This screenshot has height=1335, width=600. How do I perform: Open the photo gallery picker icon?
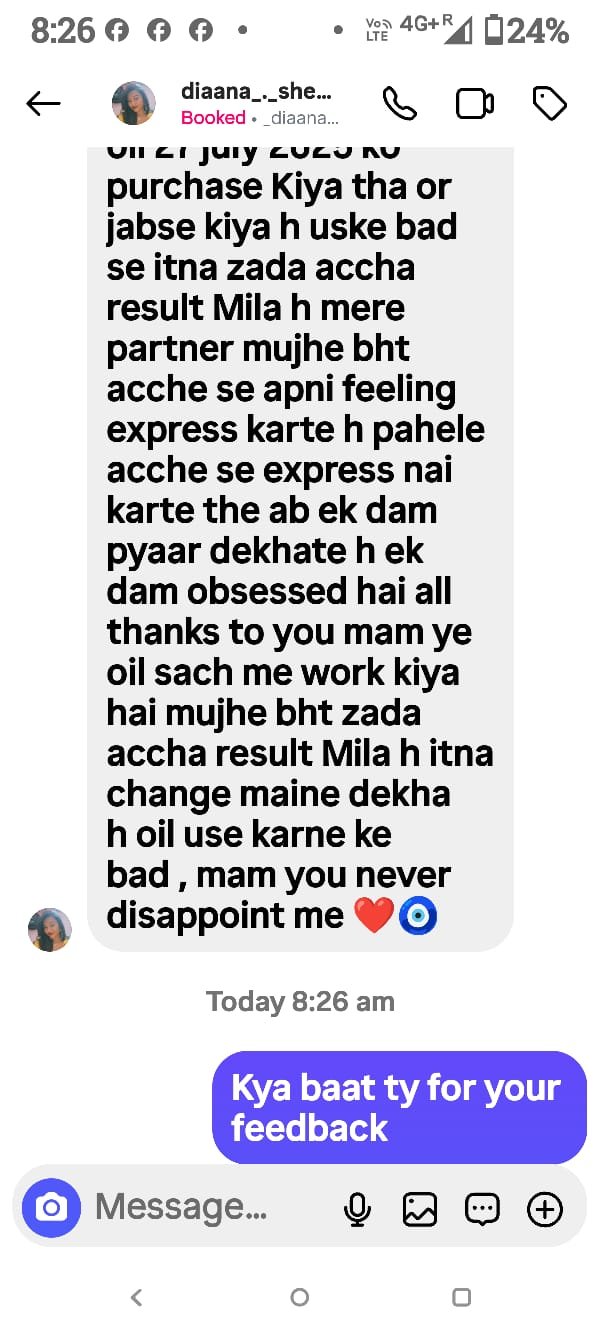click(x=420, y=1210)
